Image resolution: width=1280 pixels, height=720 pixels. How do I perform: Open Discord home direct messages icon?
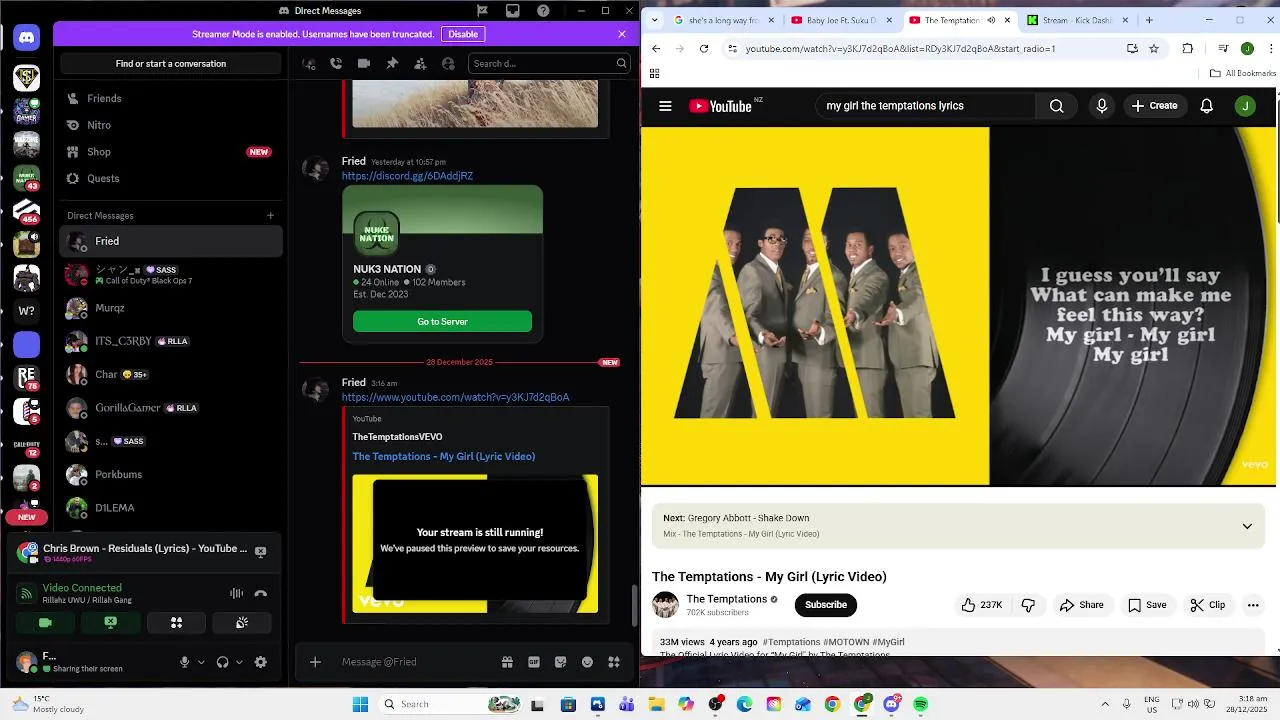[x=27, y=38]
